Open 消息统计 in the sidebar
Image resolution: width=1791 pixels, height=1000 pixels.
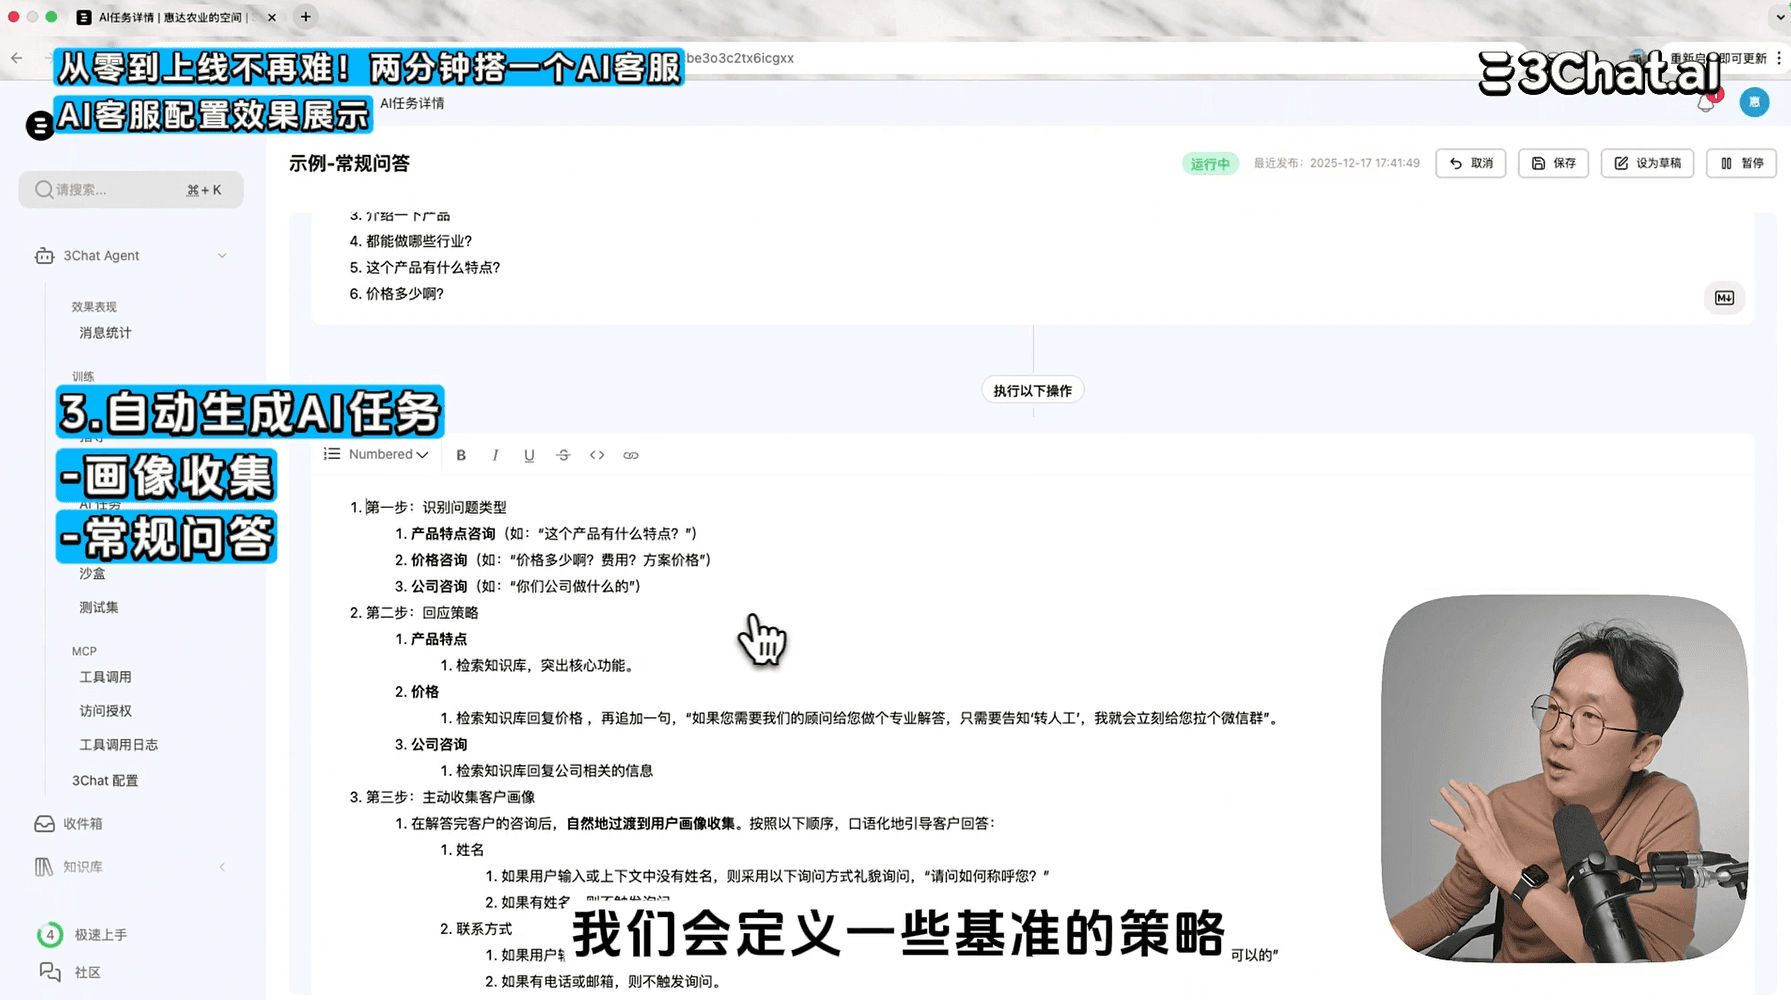coord(105,333)
